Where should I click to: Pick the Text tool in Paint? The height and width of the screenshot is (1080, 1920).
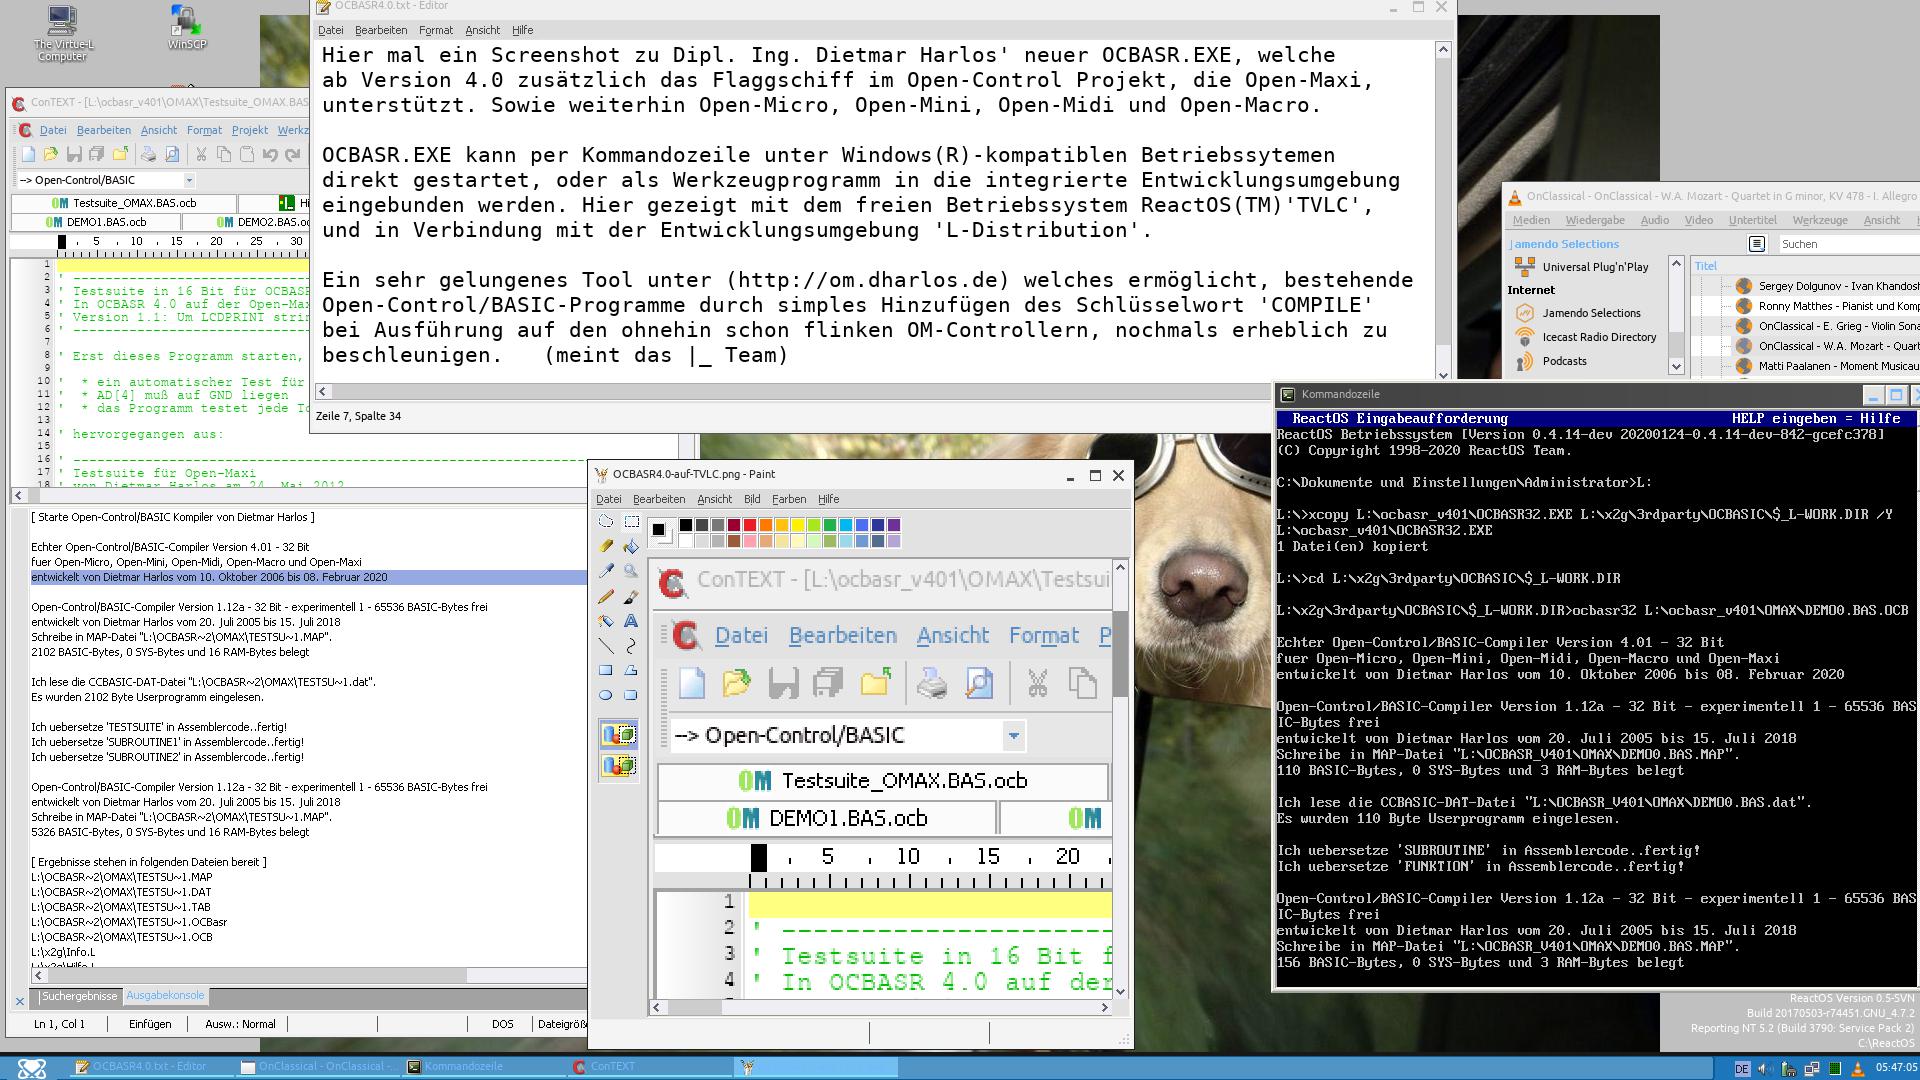click(631, 621)
